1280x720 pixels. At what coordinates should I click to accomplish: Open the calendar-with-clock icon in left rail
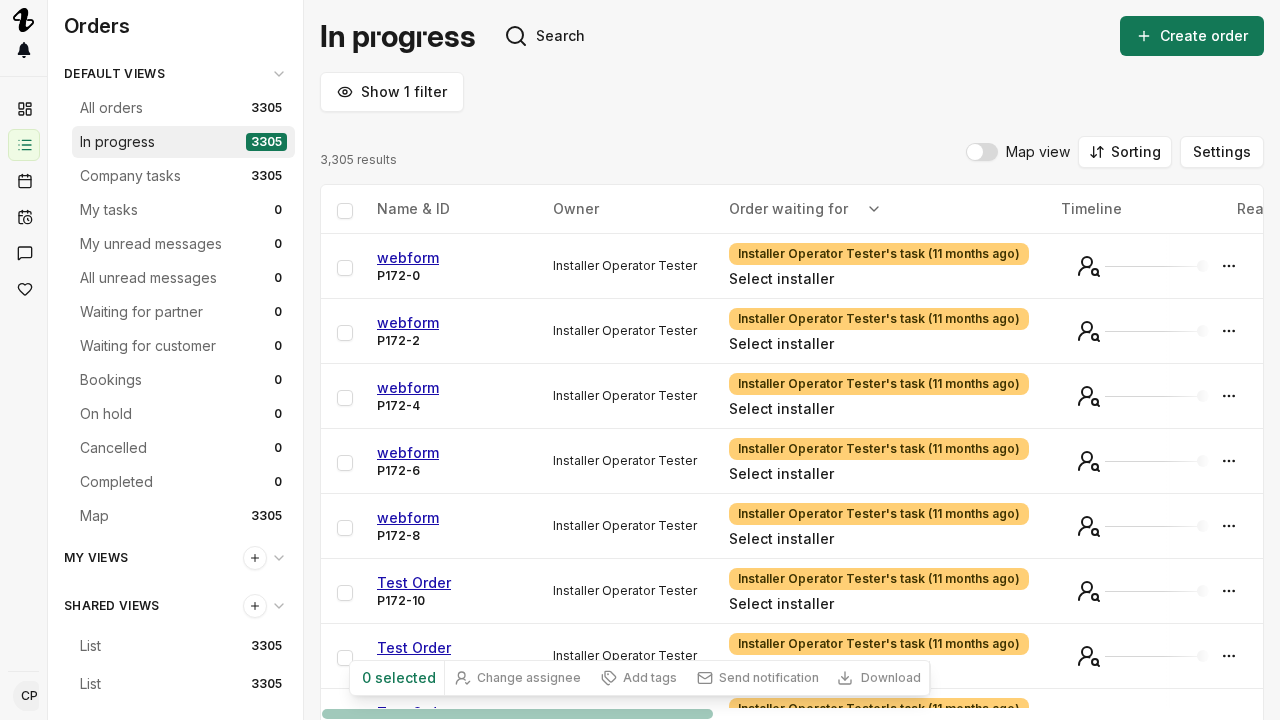25,217
